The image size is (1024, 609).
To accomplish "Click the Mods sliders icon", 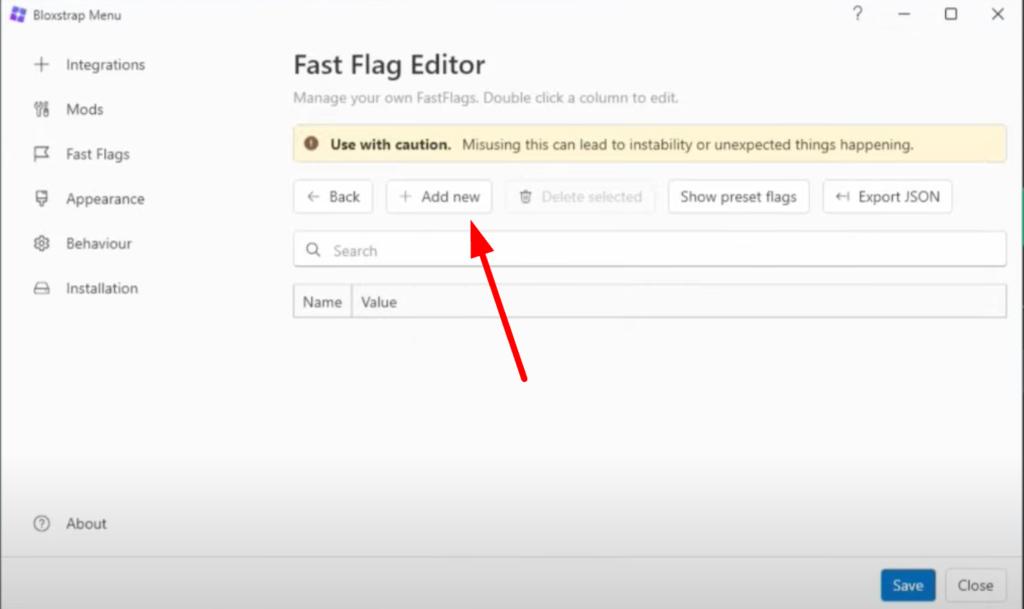I will 41,109.
